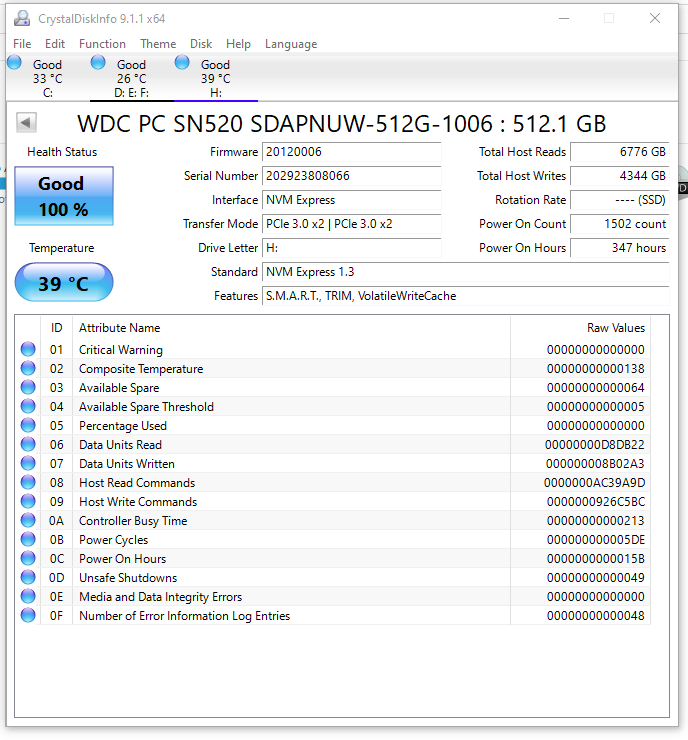688x740 pixels.
Task: Click the Total Host Writes value 4344 GB
Action: click(620, 176)
